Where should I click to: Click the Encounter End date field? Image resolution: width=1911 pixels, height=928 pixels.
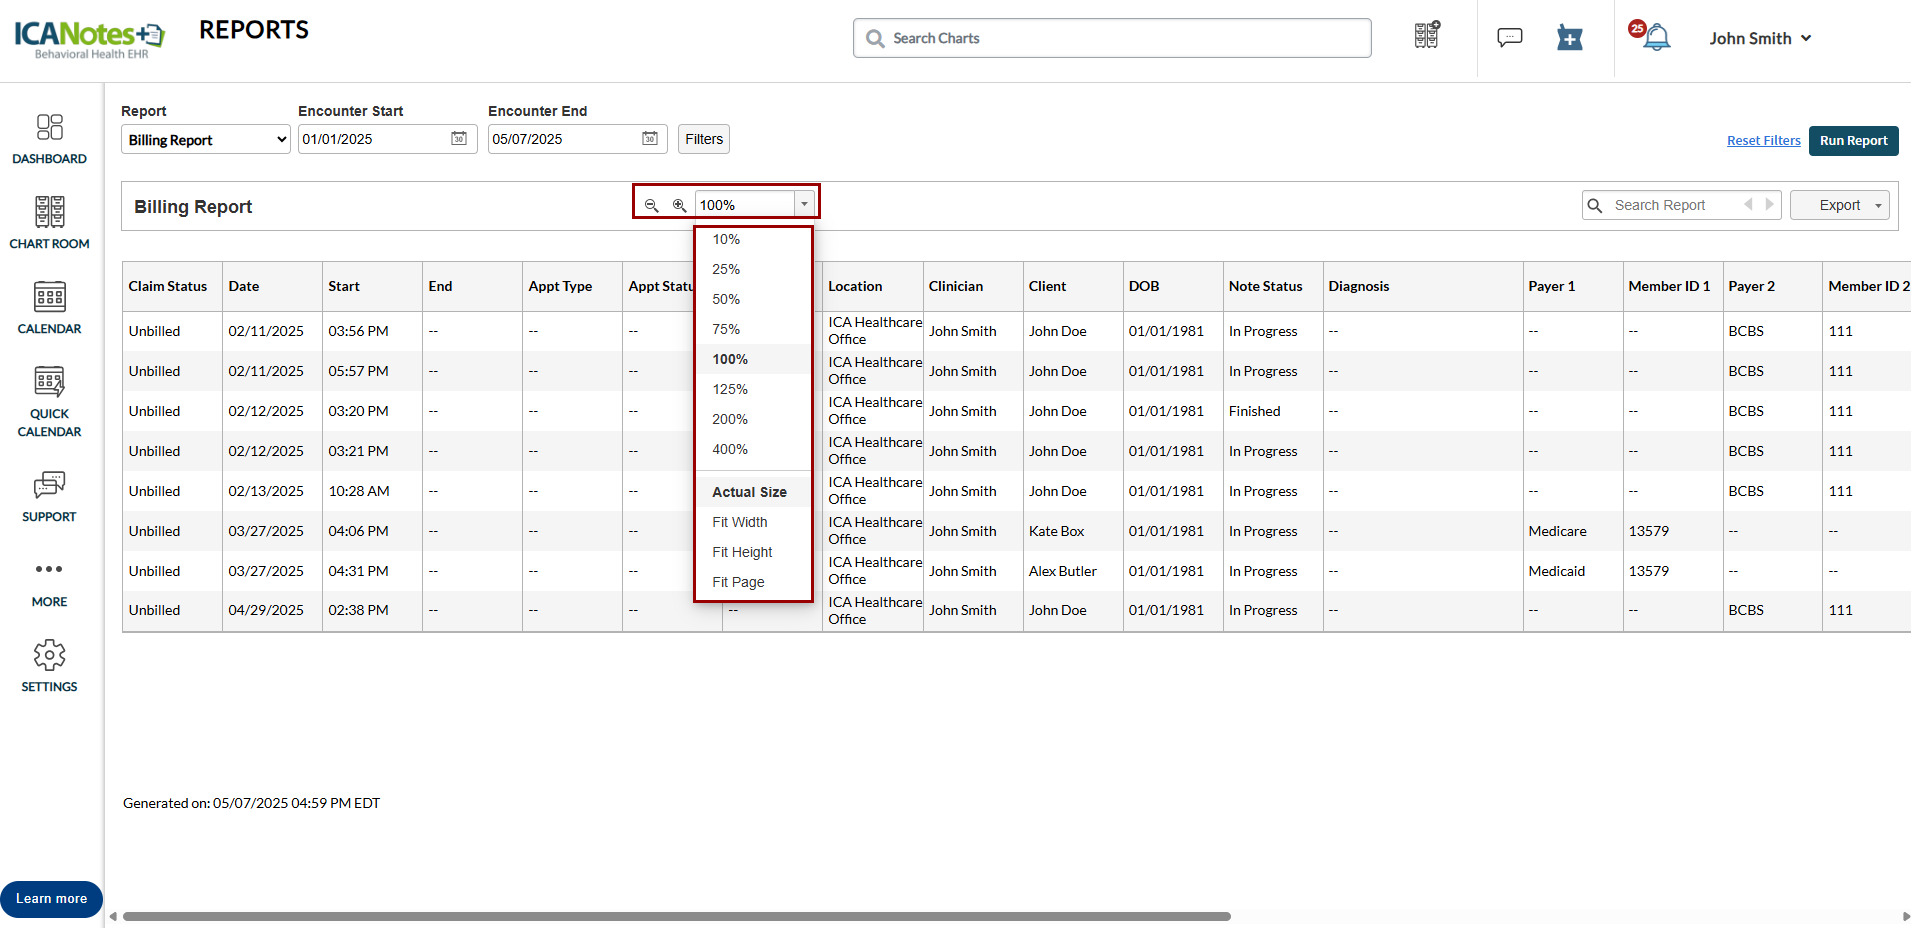(577, 139)
